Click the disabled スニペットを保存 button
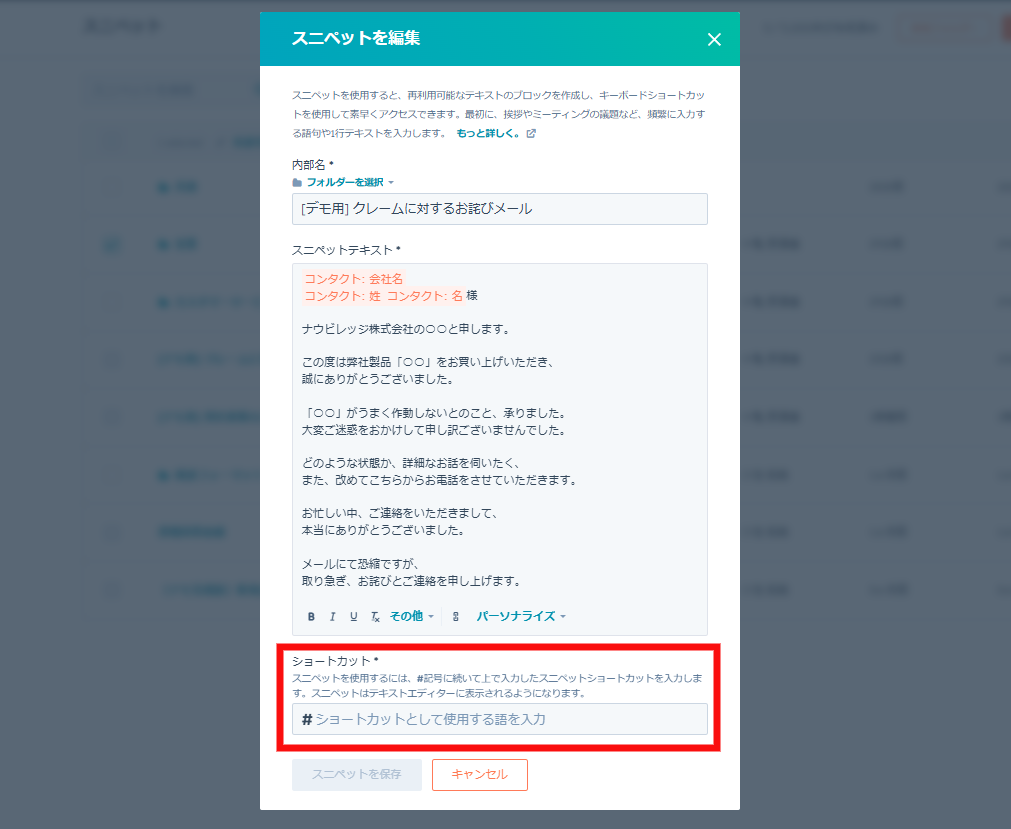This screenshot has height=829, width=1011. (x=357, y=774)
